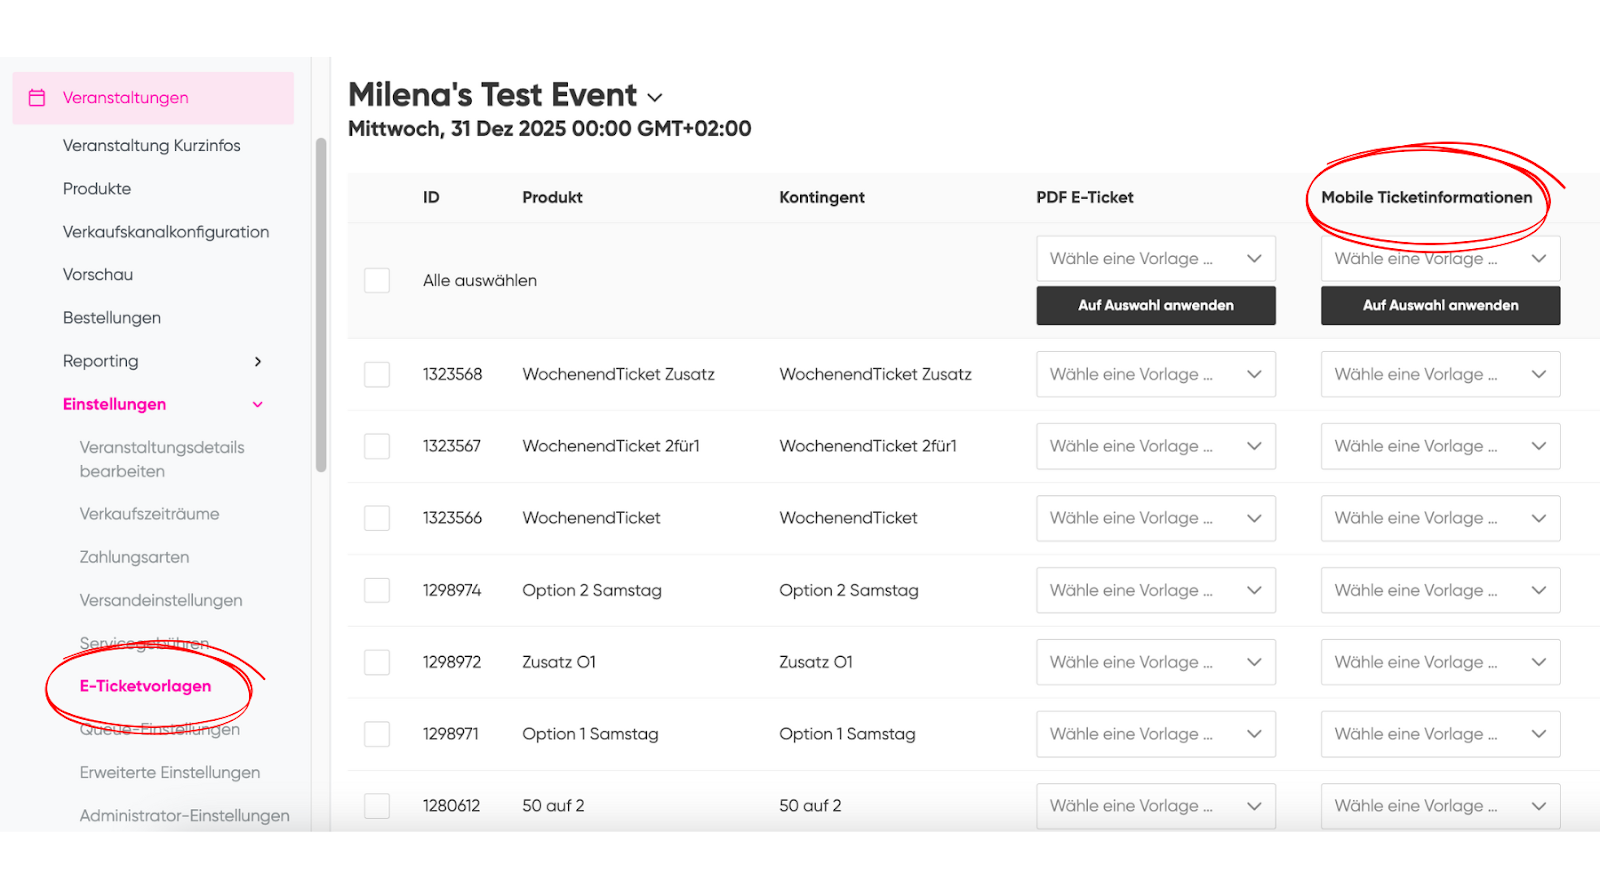Apply mobile template with Auf Auswahl anwenden button
The image size is (1600, 889).
point(1441,305)
